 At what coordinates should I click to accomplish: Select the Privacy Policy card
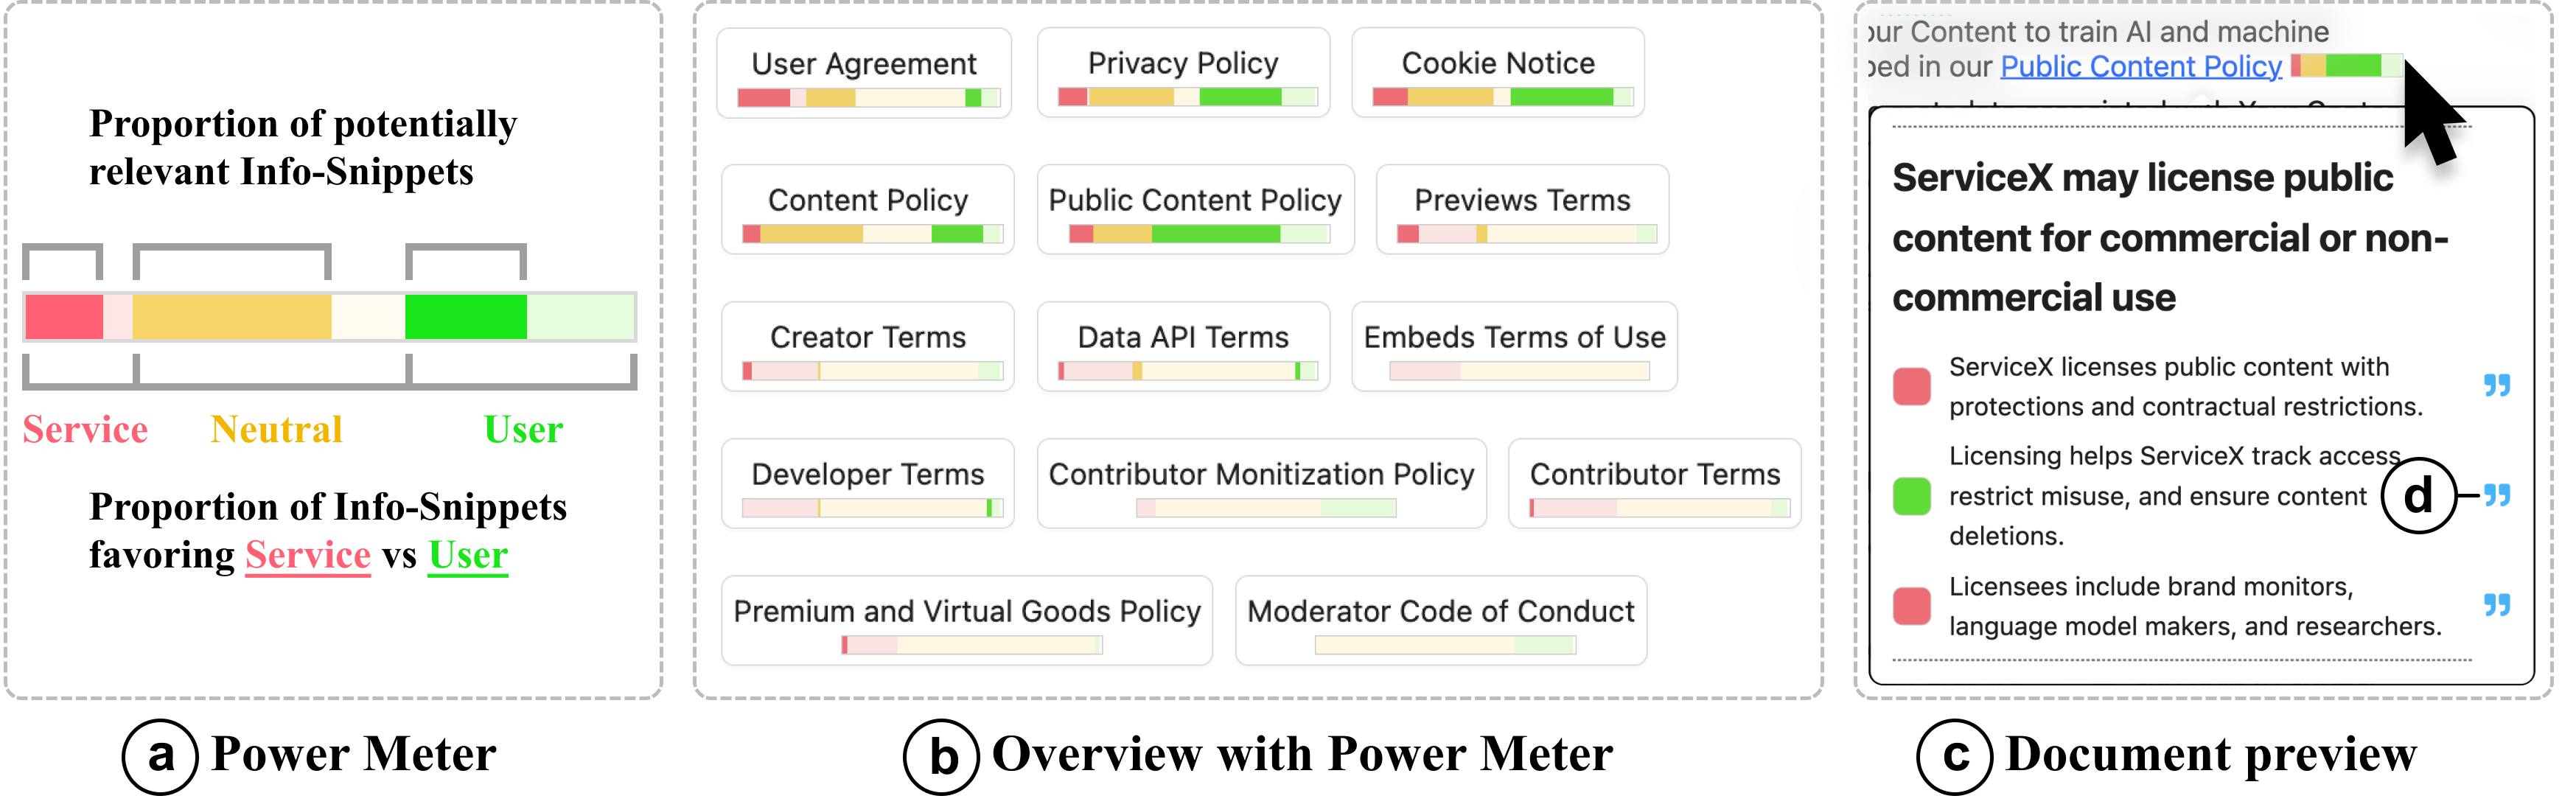[1183, 73]
